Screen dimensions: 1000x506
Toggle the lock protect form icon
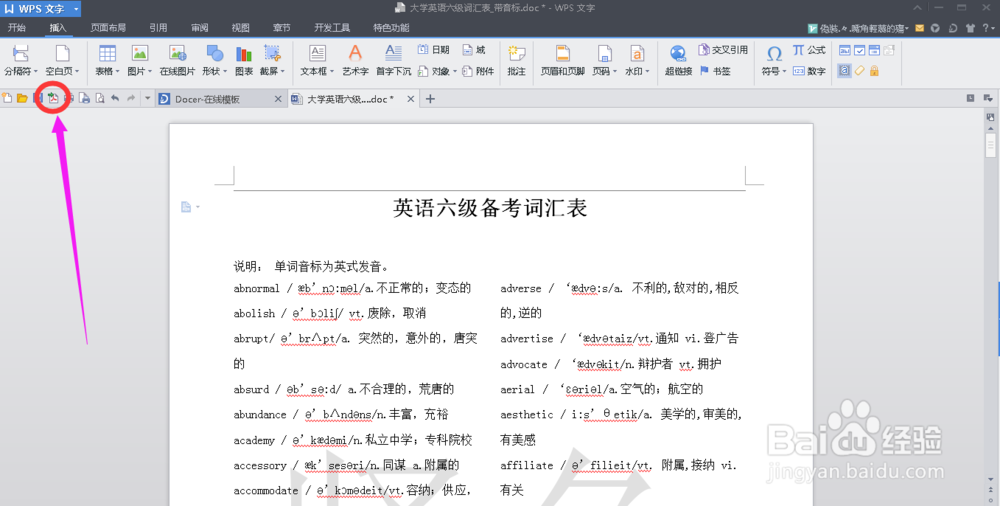click(874, 71)
